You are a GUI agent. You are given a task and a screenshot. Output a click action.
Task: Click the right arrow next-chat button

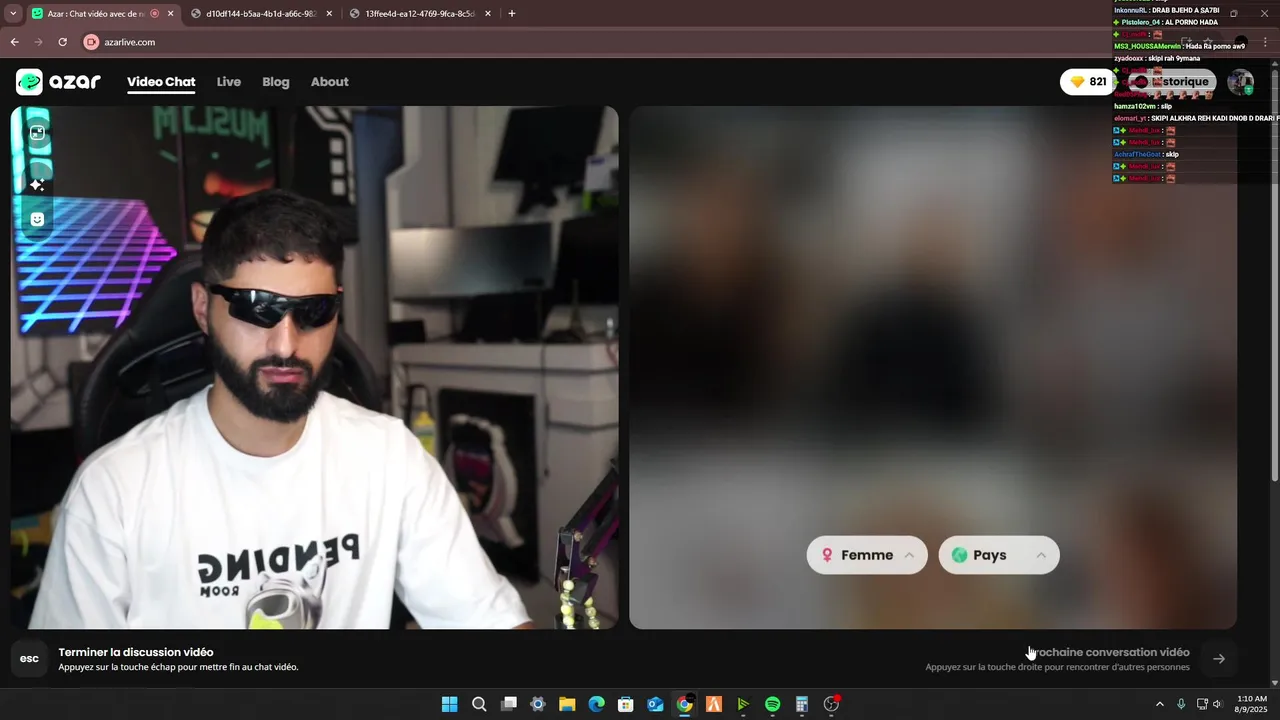pos(1219,658)
